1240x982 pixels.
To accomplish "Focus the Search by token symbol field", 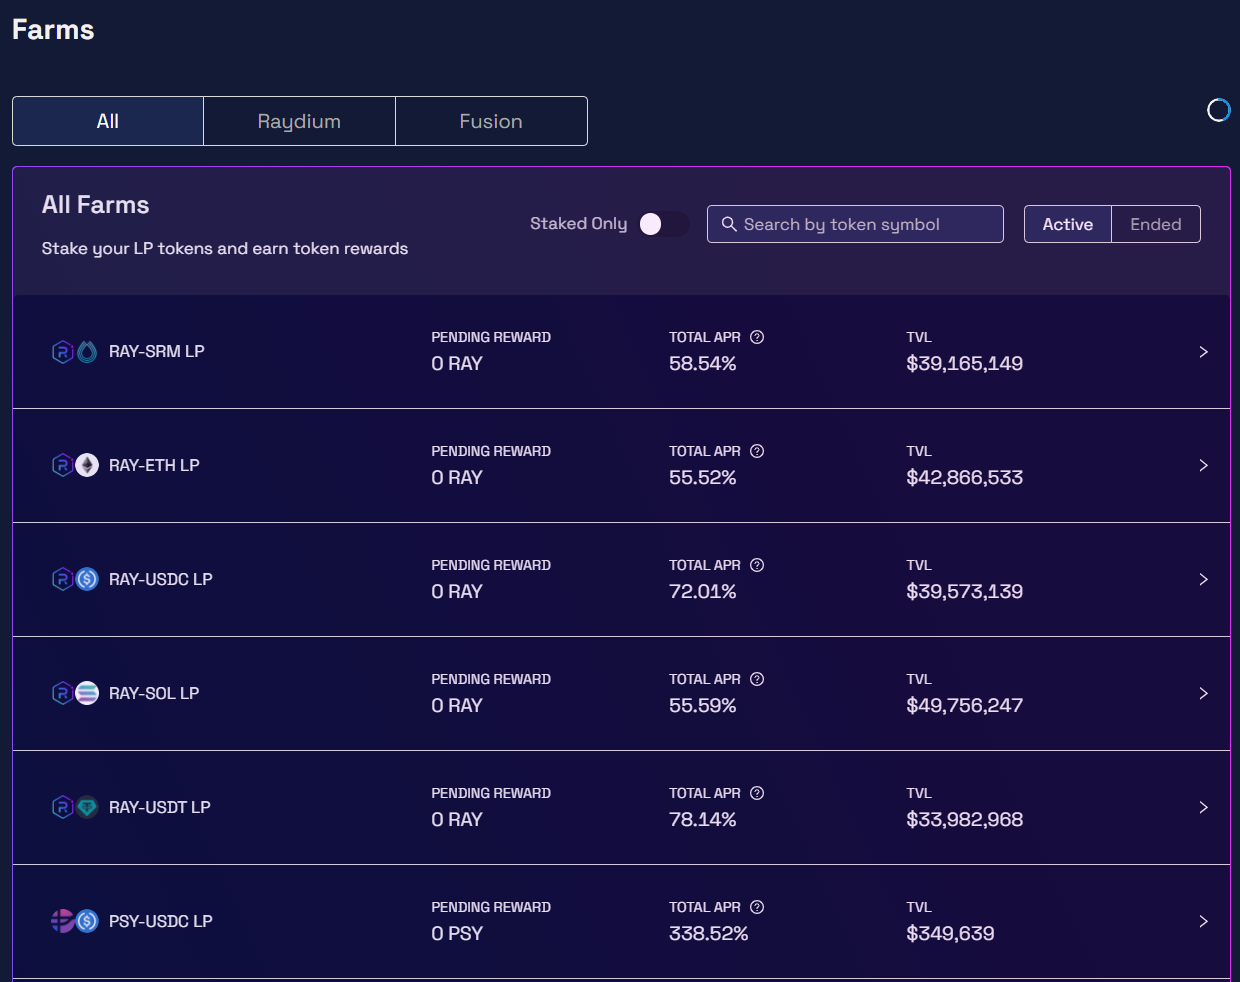I will 855,224.
